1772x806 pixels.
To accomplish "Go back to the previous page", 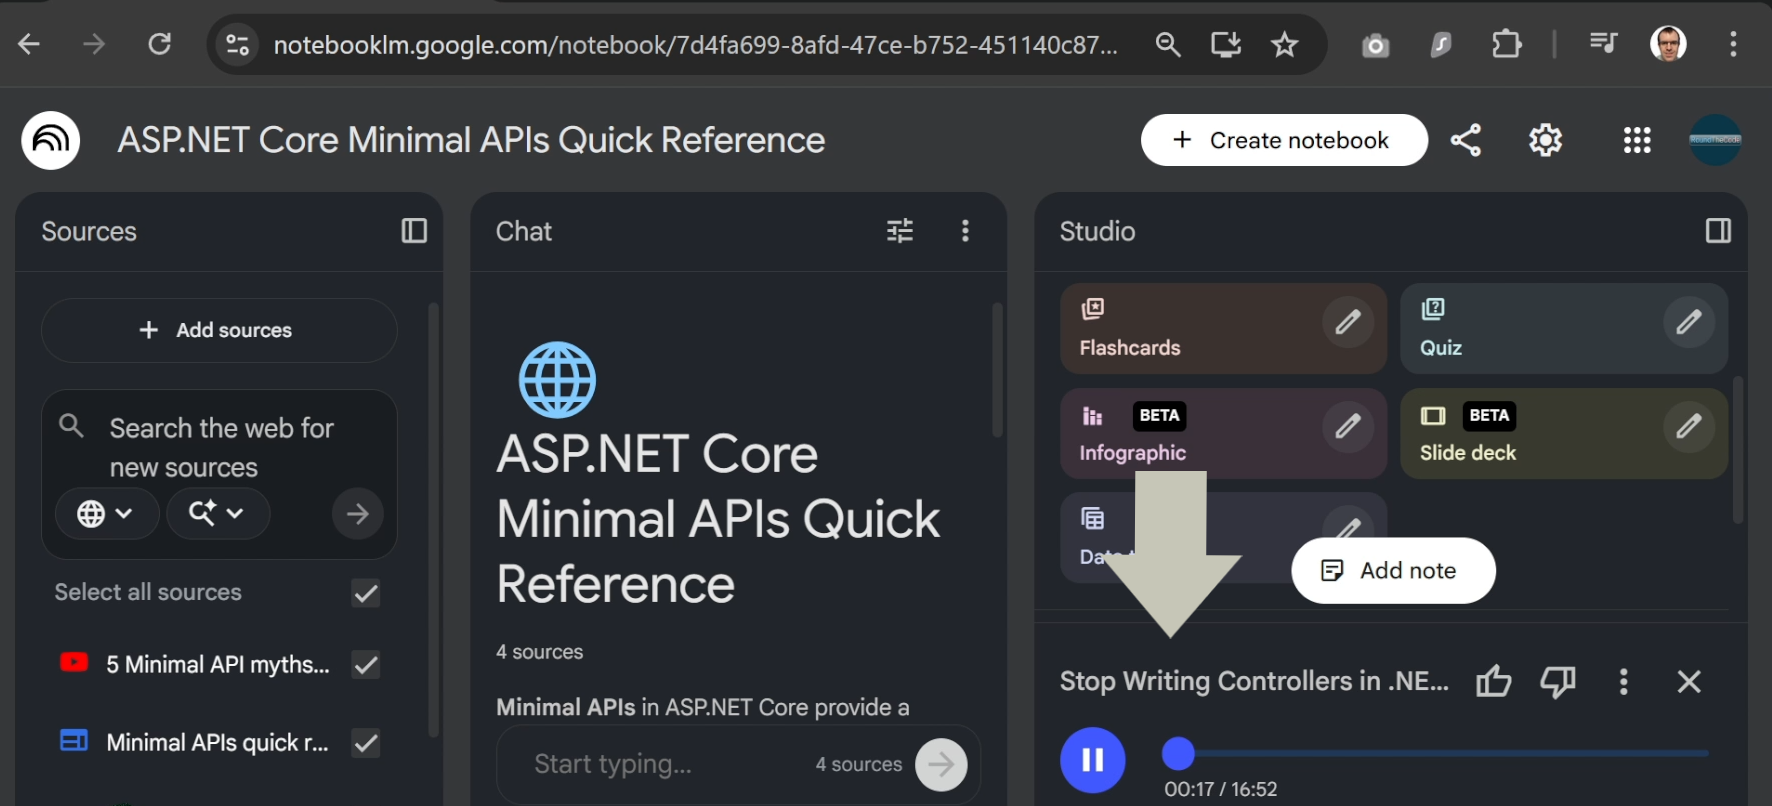I will pos(29,44).
